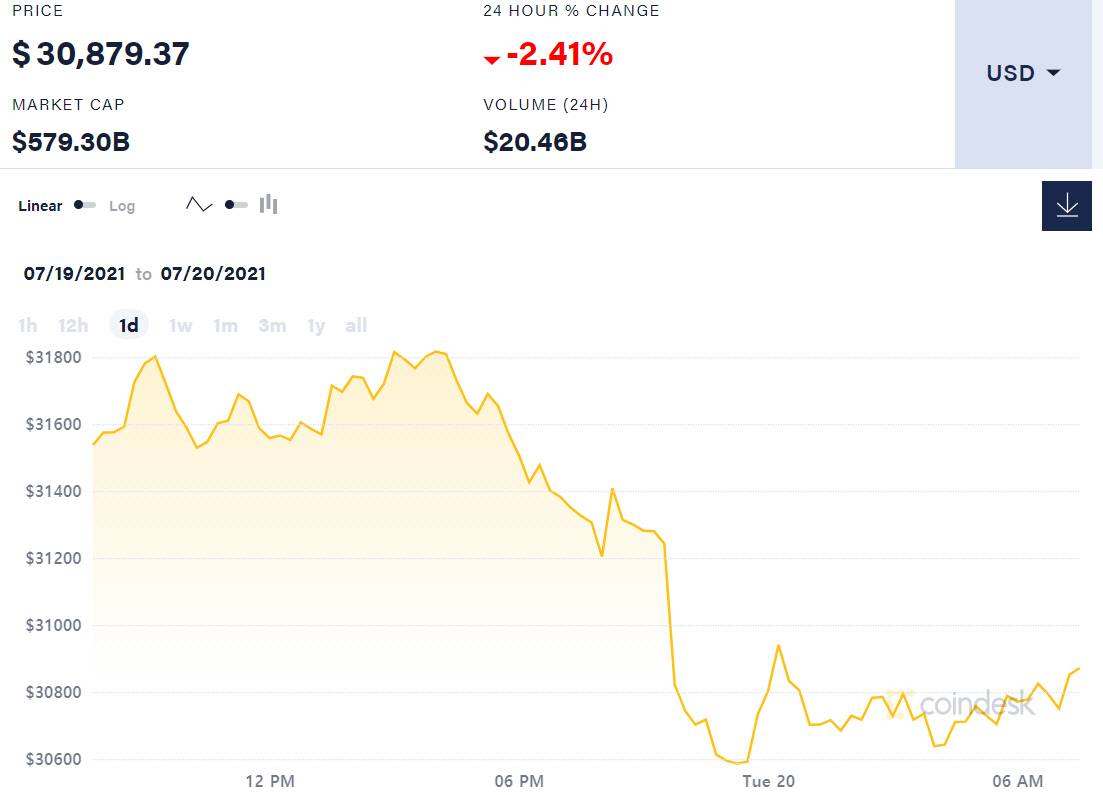Click the download chart button
Screen dimensions: 1103x795
(1066, 206)
